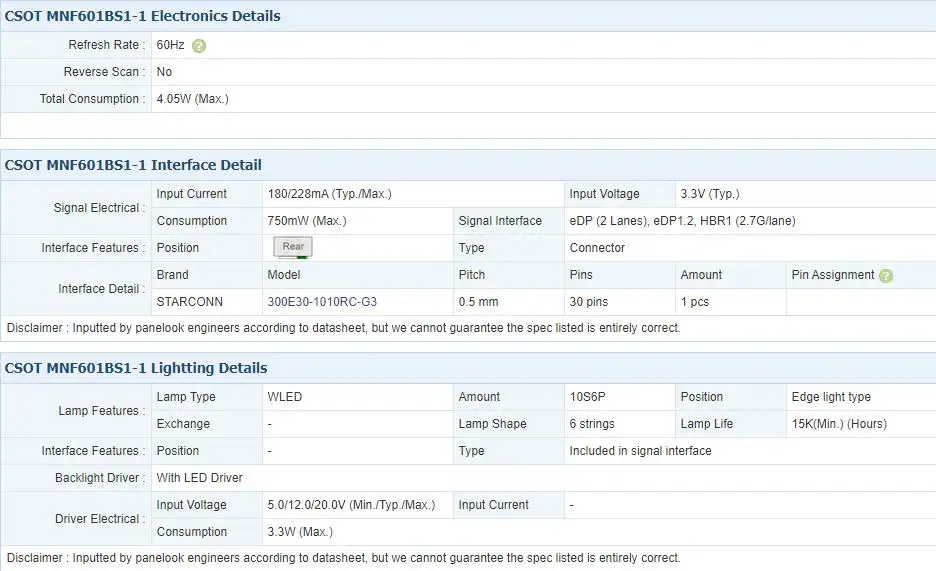Click the Reverse Scan value No
Screen dimensions: 936x571
coord(164,72)
